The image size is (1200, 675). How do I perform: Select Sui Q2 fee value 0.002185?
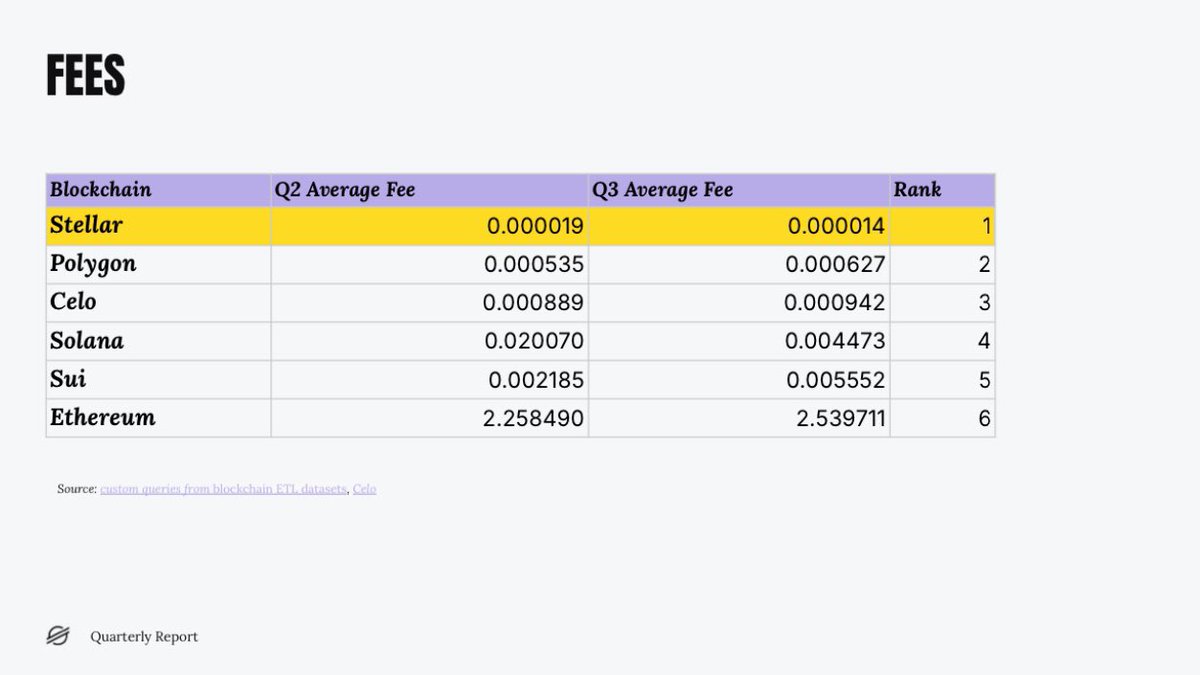tap(536, 380)
